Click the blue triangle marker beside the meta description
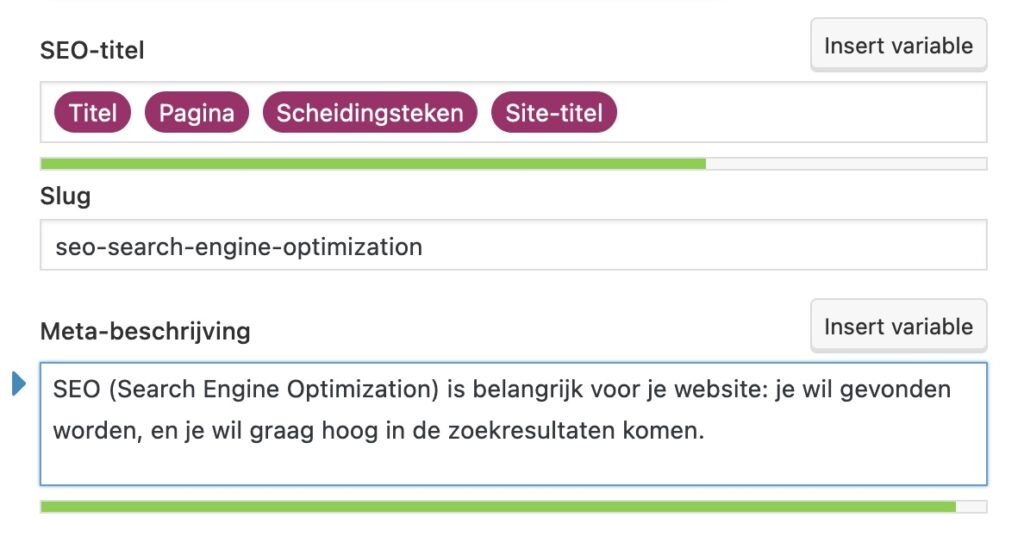This screenshot has width=1024, height=555. (18, 383)
